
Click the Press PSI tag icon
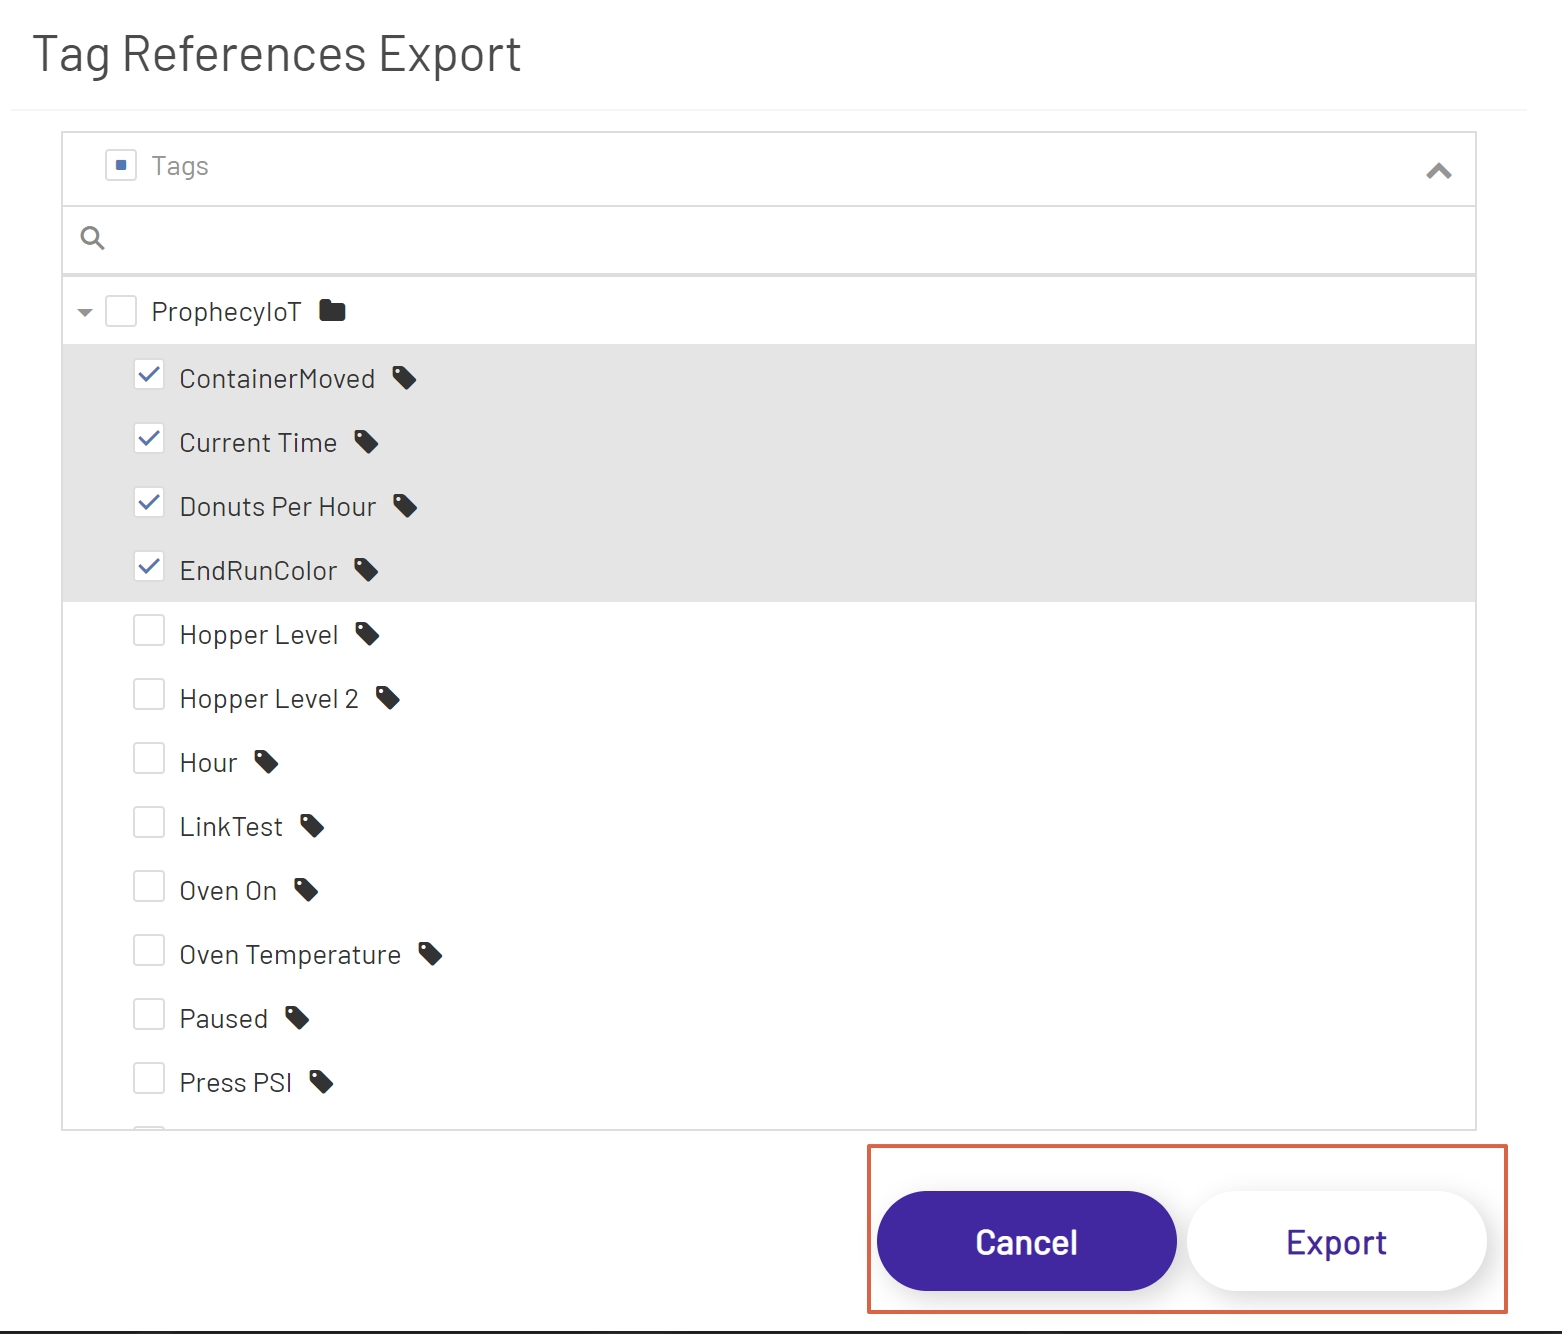click(321, 1081)
